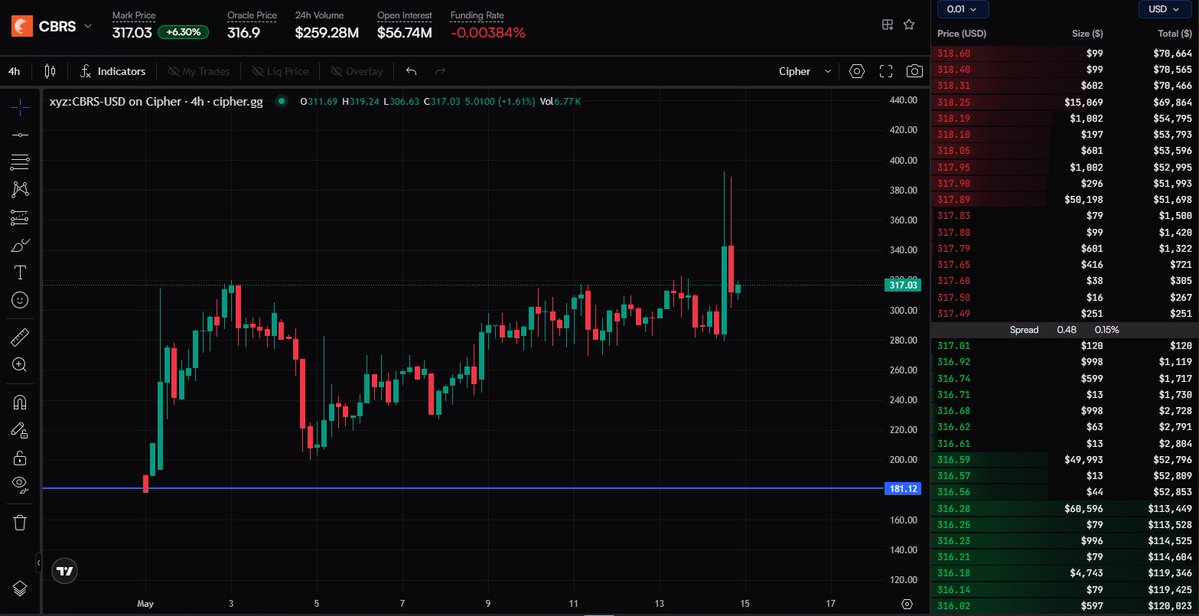
Task: Click the +6.30% change badge
Action: point(184,33)
